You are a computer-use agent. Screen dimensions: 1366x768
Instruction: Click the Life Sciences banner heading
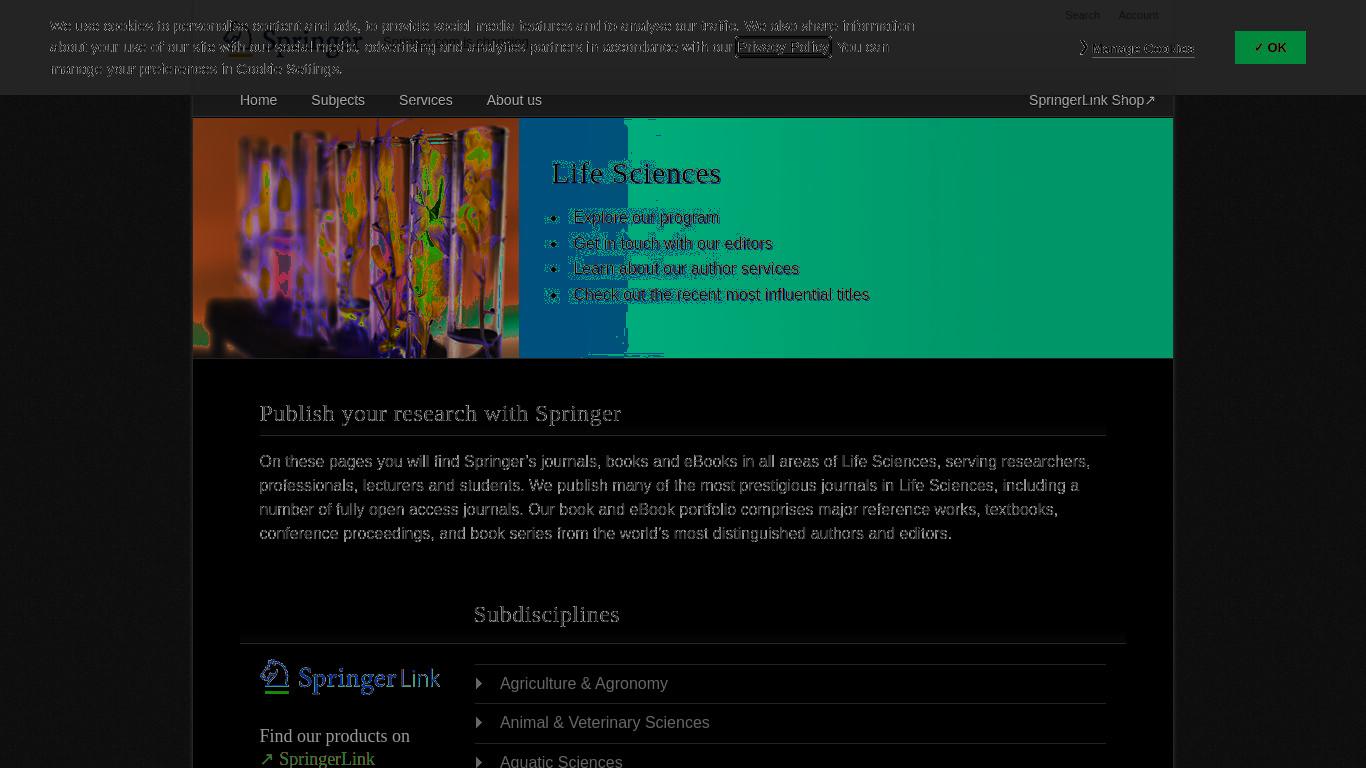636,173
